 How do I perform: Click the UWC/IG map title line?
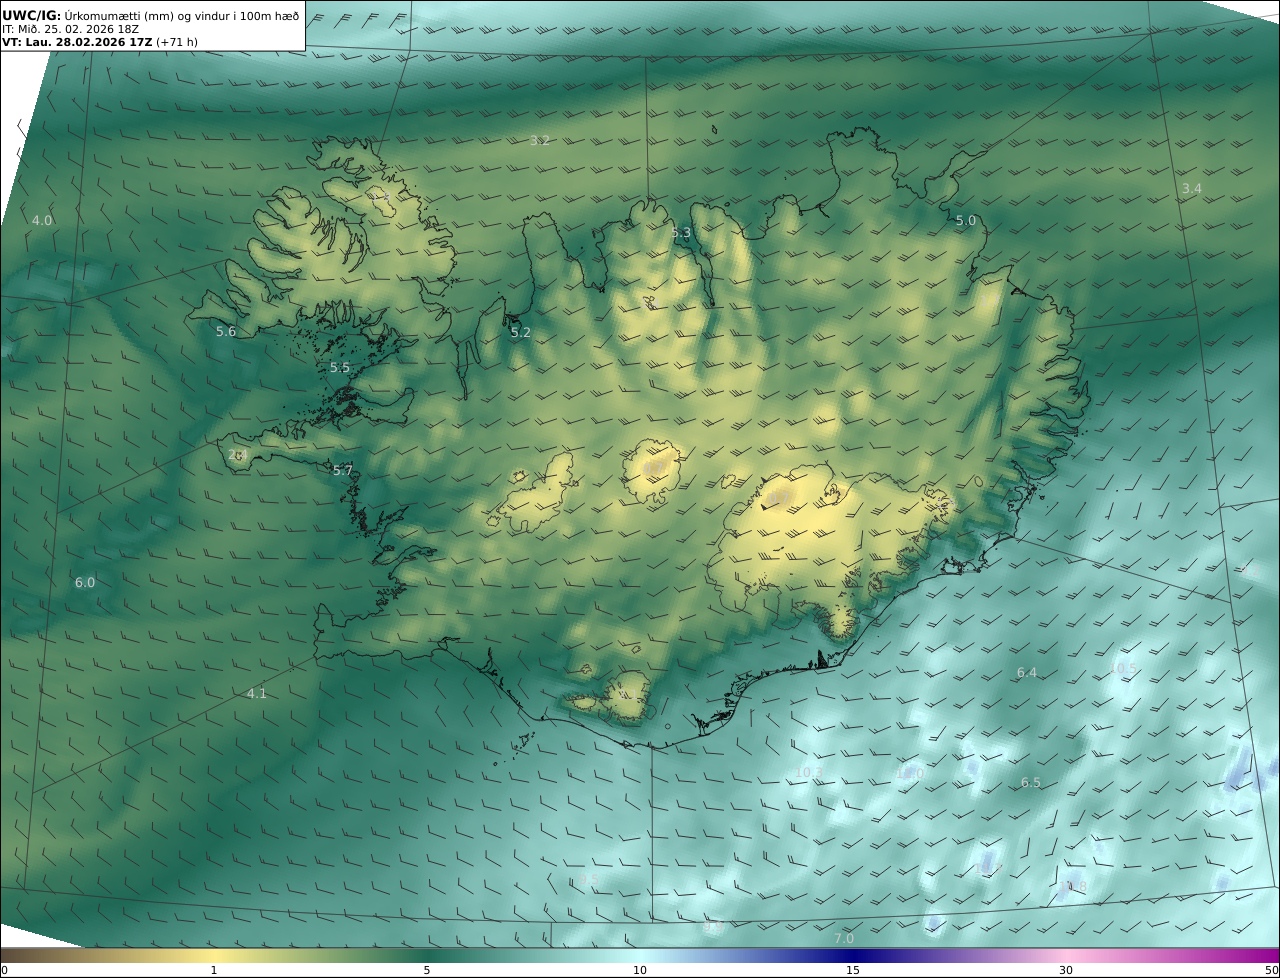coord(151,15)
